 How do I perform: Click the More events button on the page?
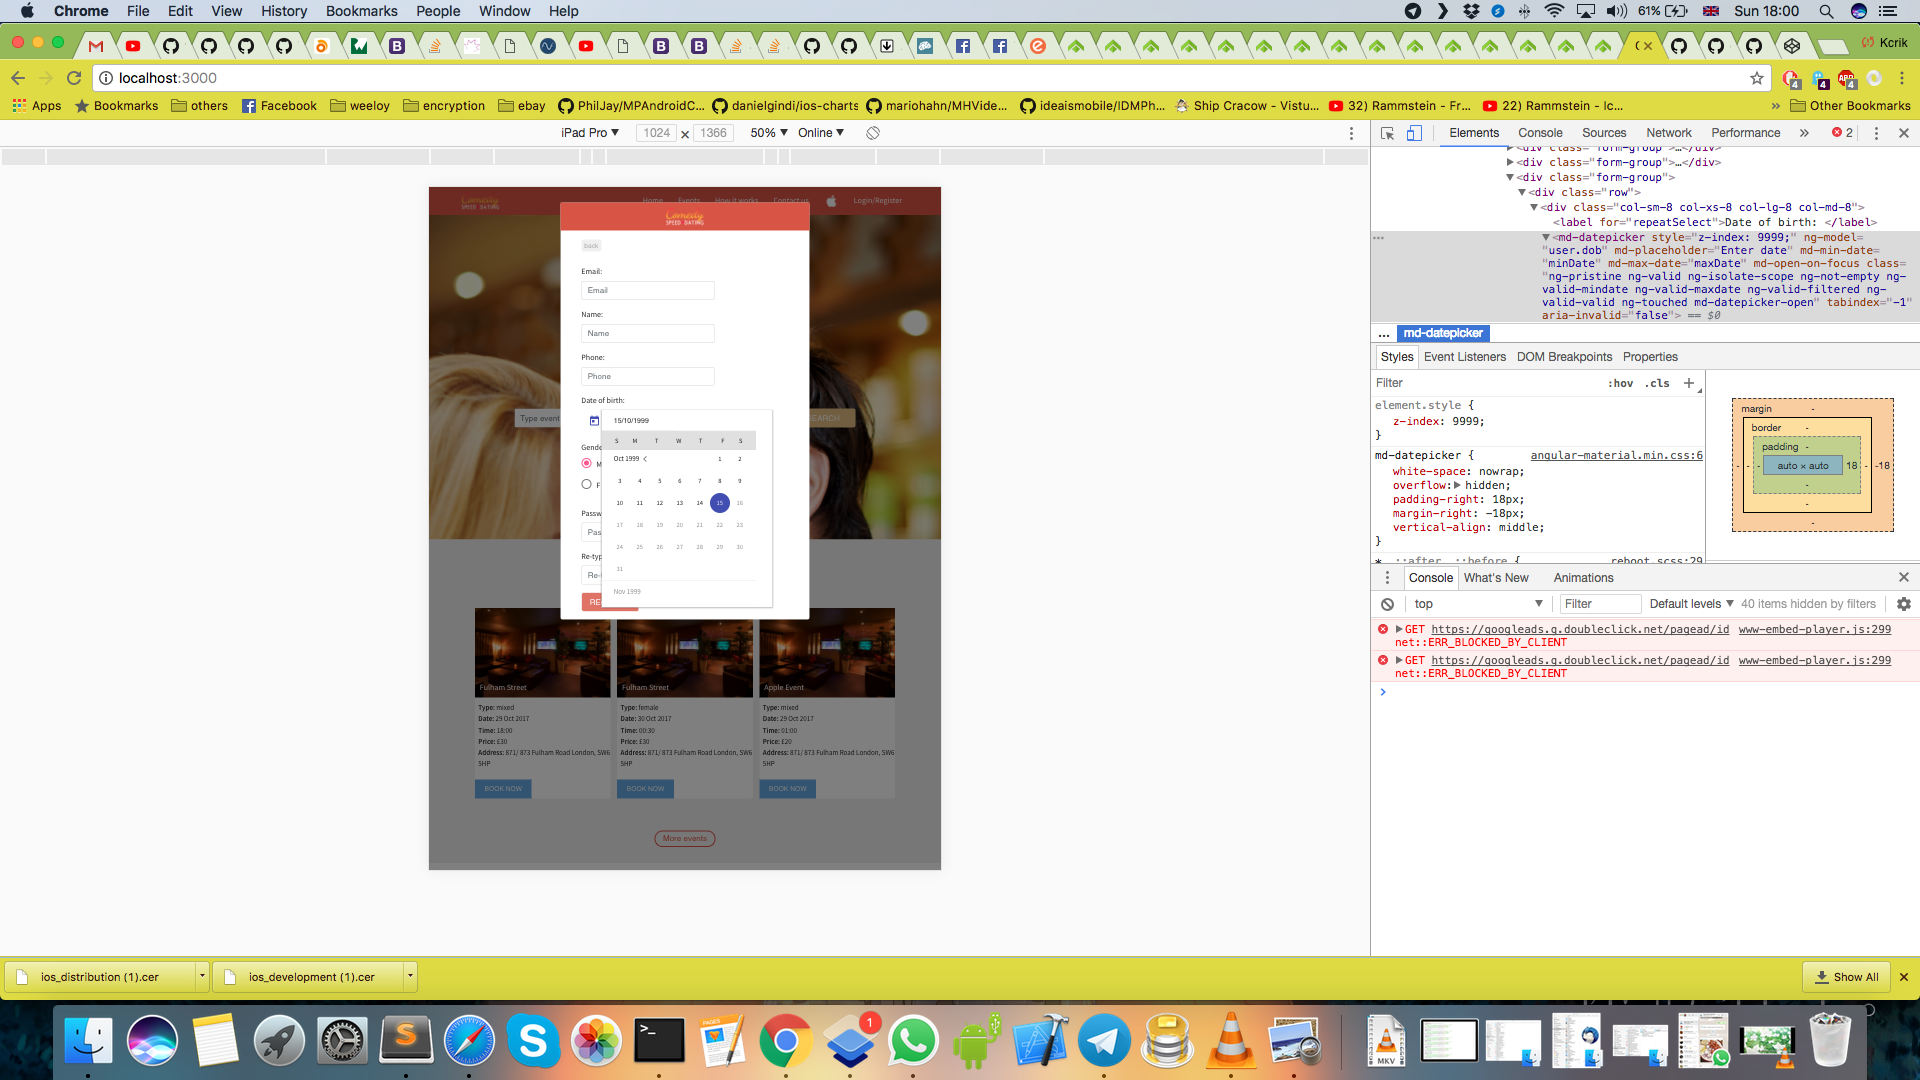pyautogui.click(x=684, y=838)
